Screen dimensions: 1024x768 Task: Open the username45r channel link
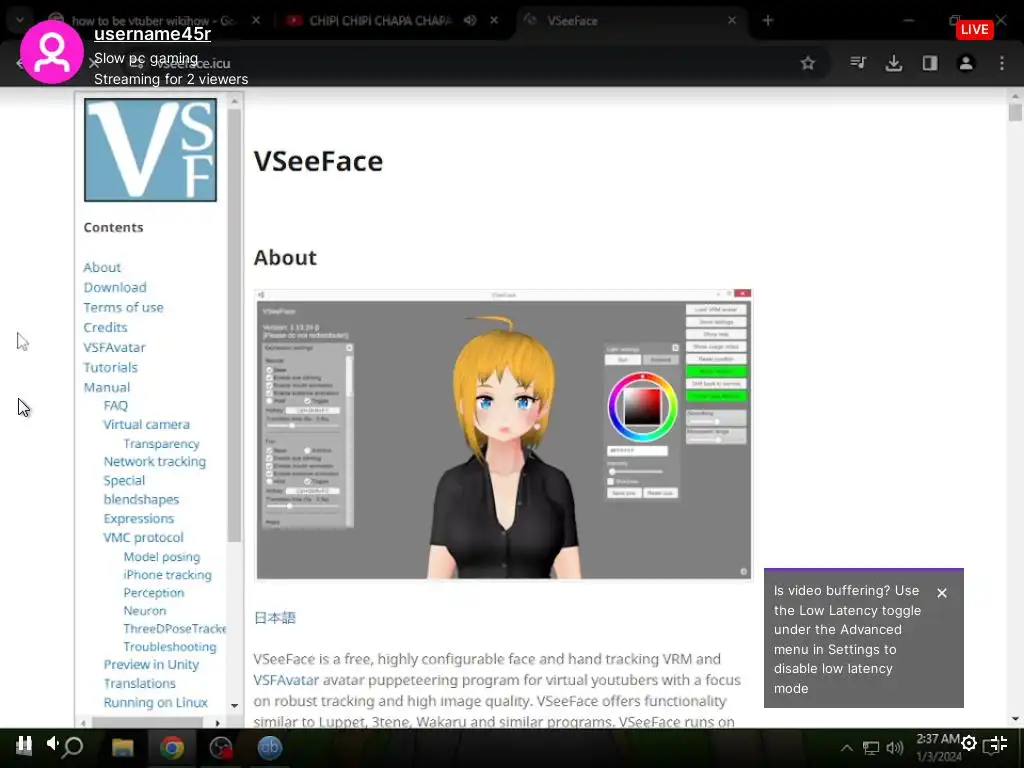(152, 34)
